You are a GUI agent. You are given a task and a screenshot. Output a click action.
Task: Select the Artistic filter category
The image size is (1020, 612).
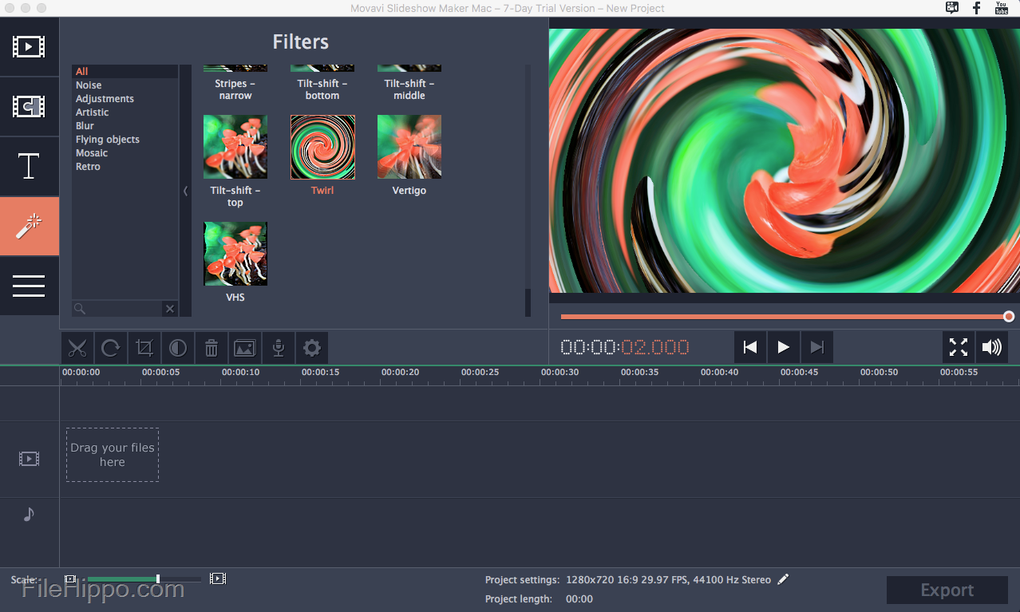[x=92, y=112]
